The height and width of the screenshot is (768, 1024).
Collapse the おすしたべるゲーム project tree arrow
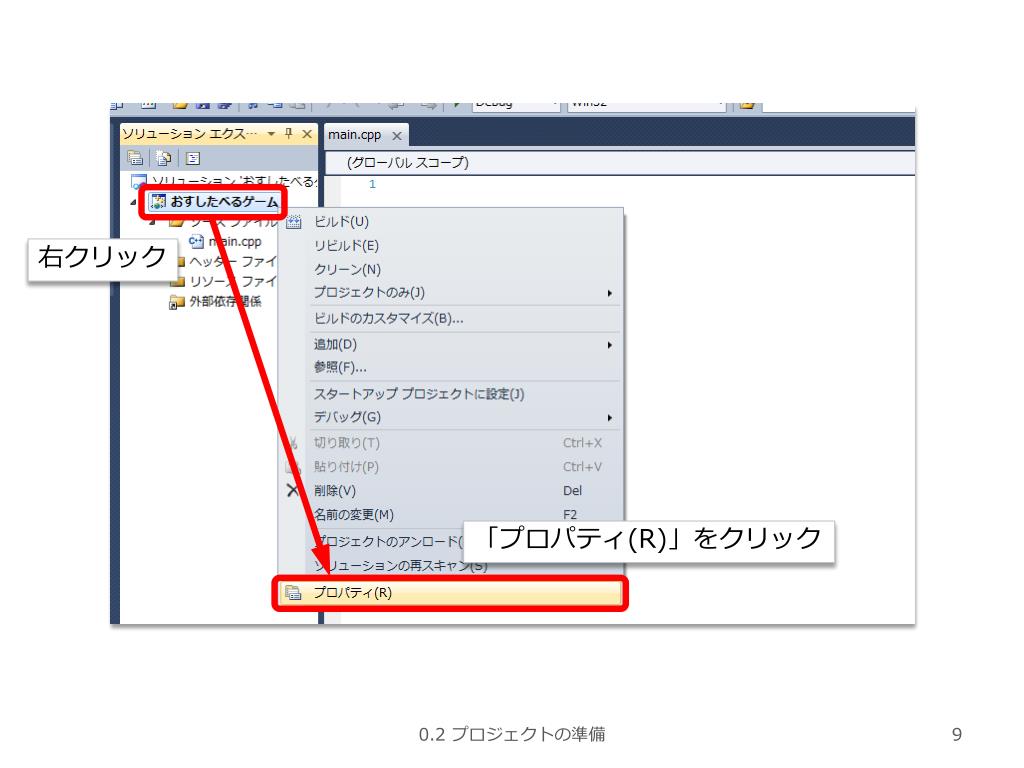(x=133, y=202)
